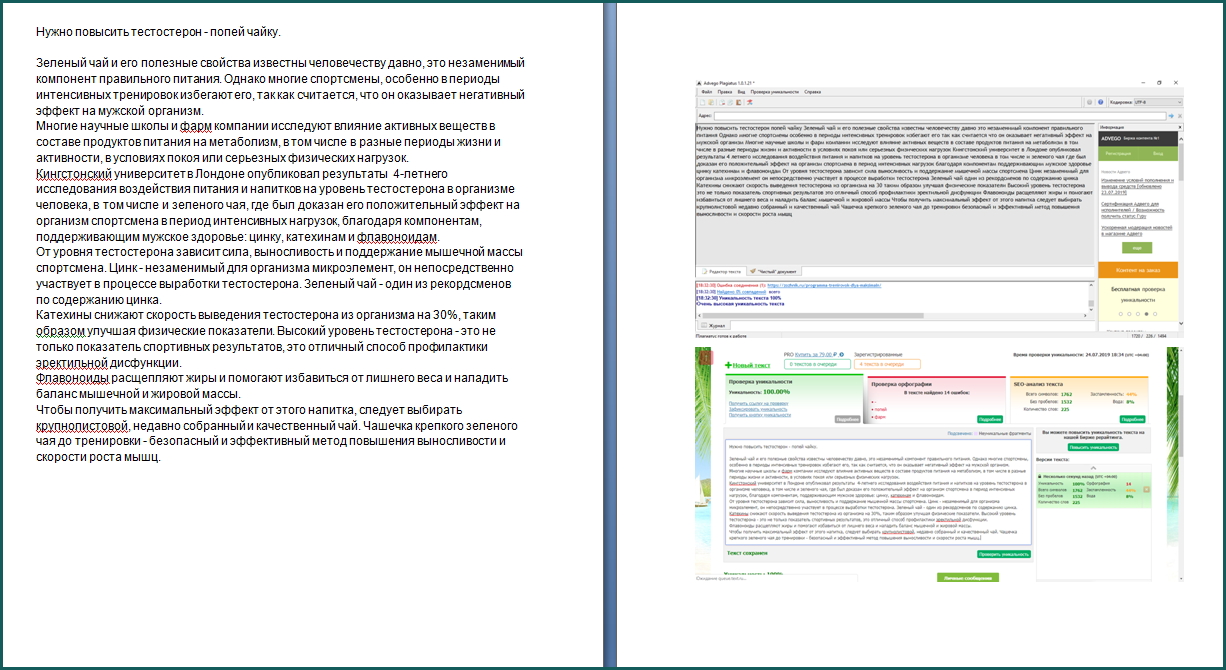Click the Адрес input field

coord(940,116)
